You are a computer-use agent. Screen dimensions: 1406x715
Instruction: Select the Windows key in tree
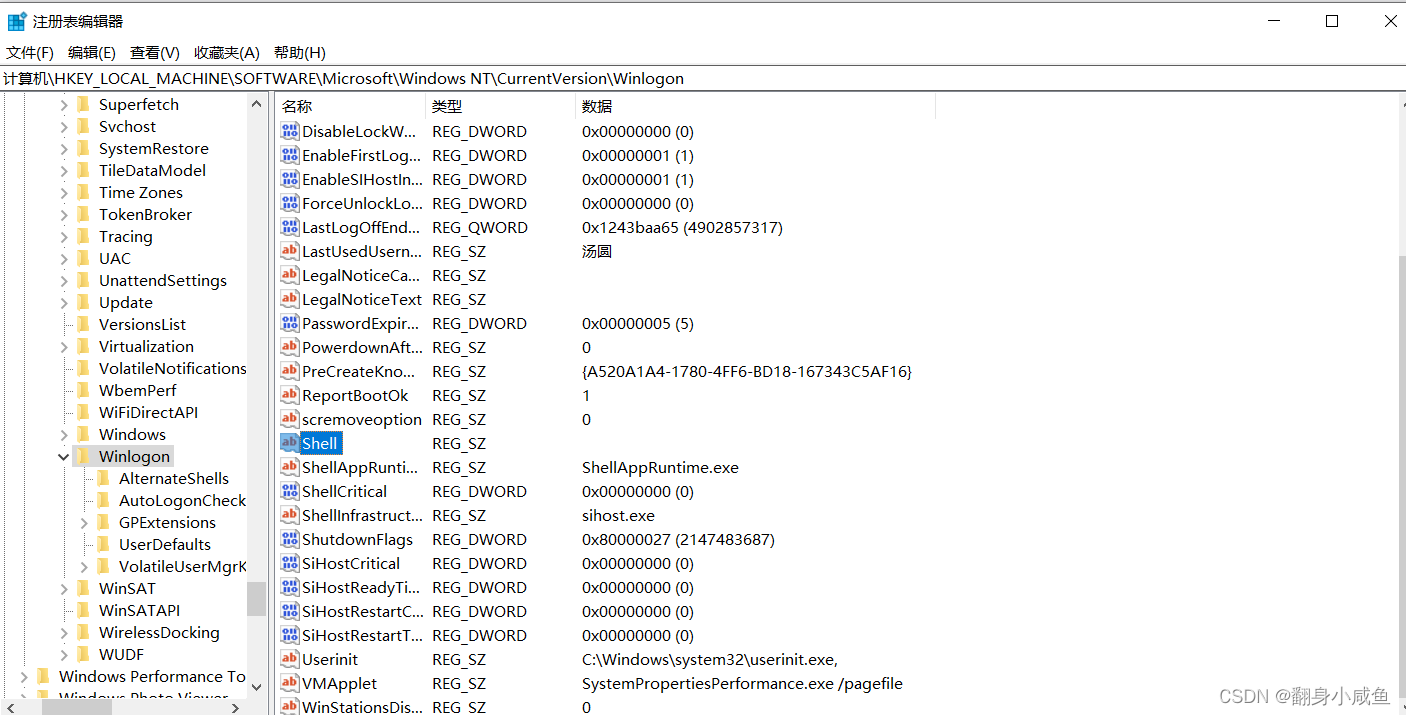click(132, 435)
